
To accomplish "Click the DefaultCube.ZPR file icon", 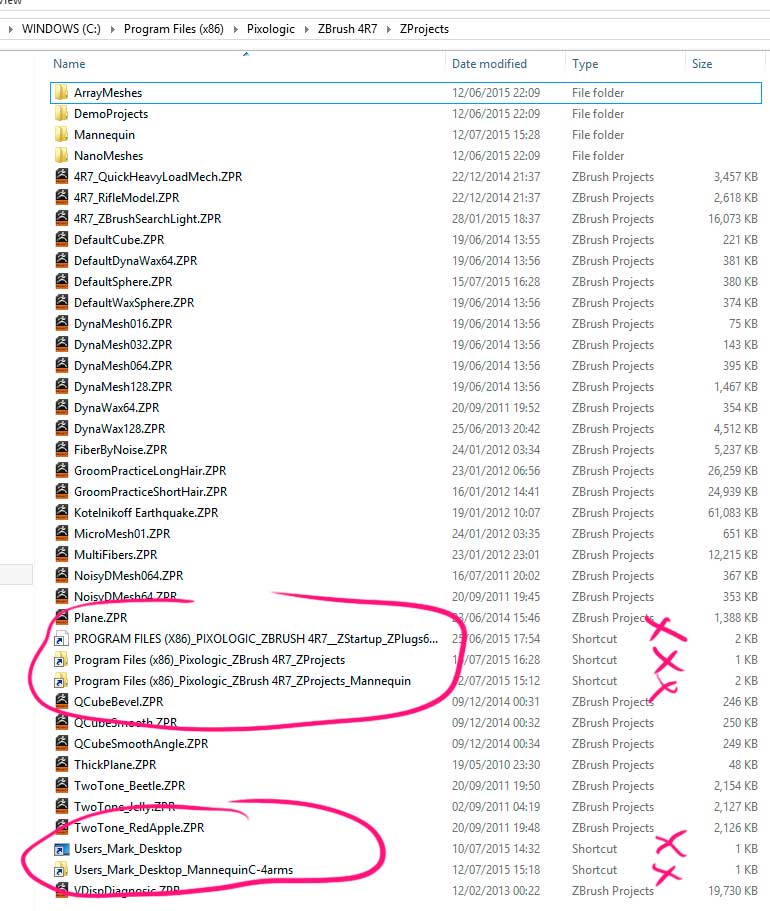I will tap(61, 239).
